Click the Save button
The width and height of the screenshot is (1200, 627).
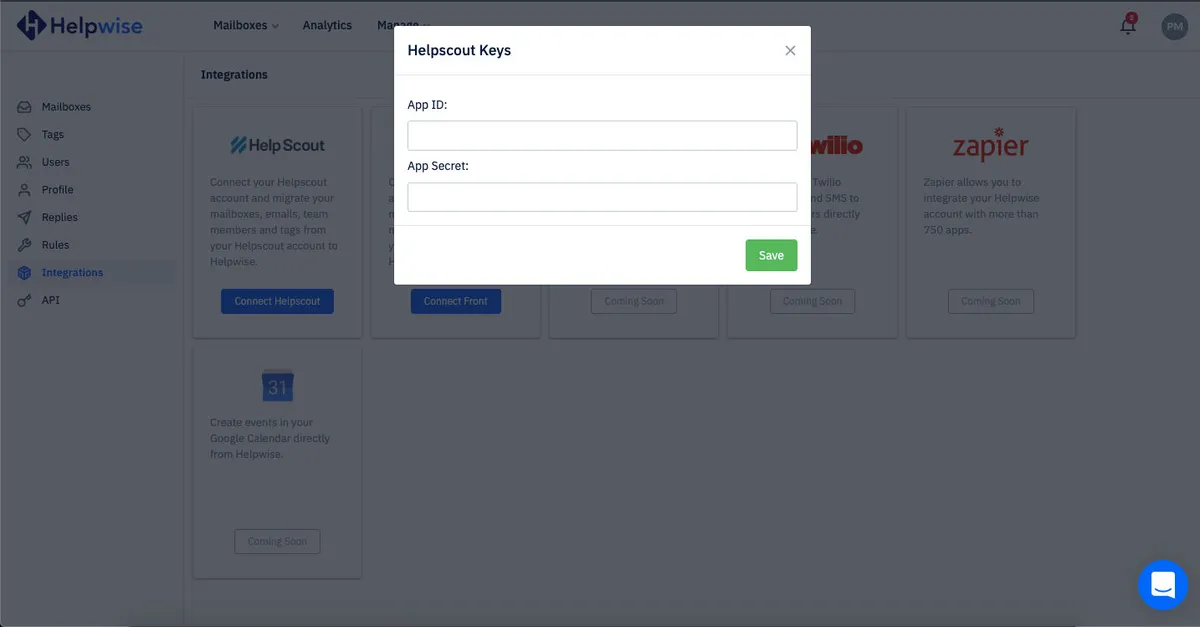[x=771, y=255]
